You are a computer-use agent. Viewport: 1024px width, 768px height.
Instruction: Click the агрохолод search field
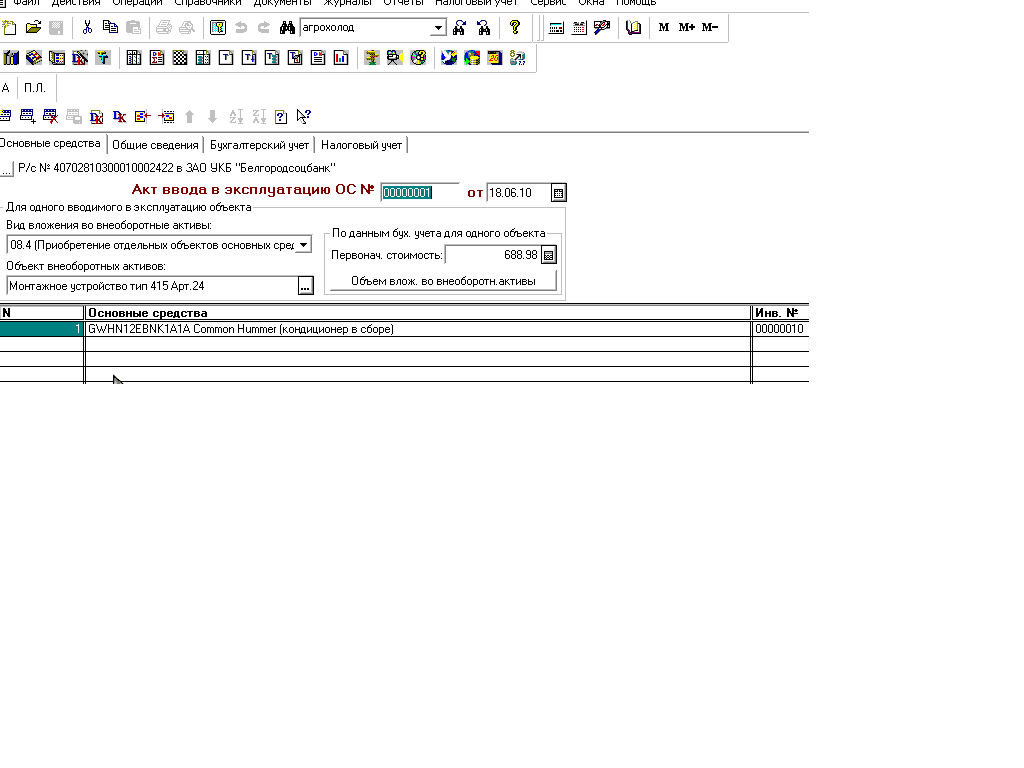(x=366, y=27)
